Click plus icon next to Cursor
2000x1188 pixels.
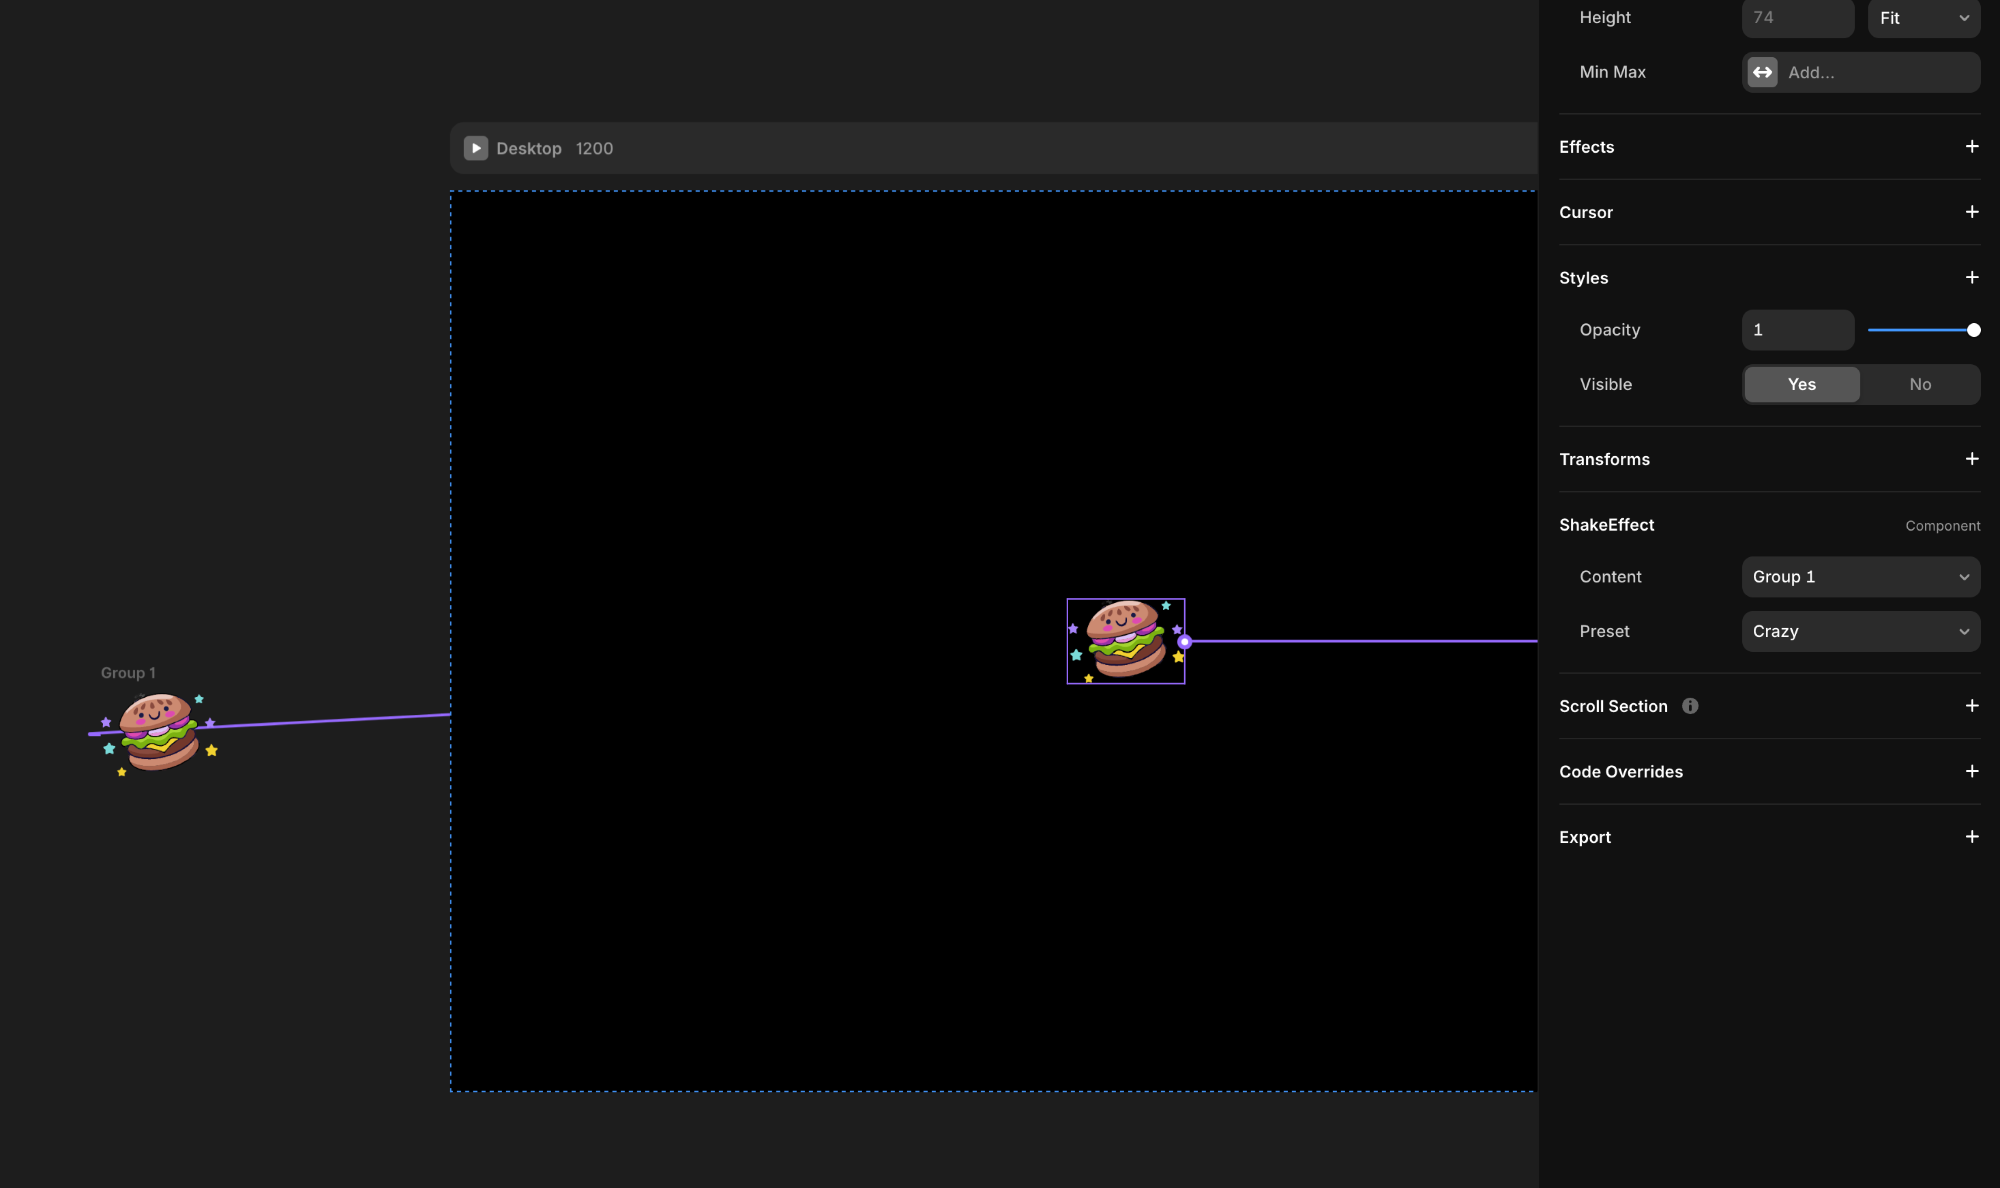point(1971,212)
